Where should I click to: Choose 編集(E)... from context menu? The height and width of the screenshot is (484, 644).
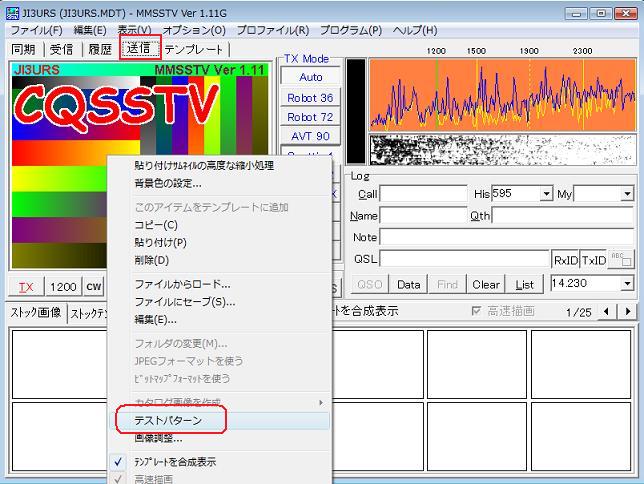coord(220,319)
